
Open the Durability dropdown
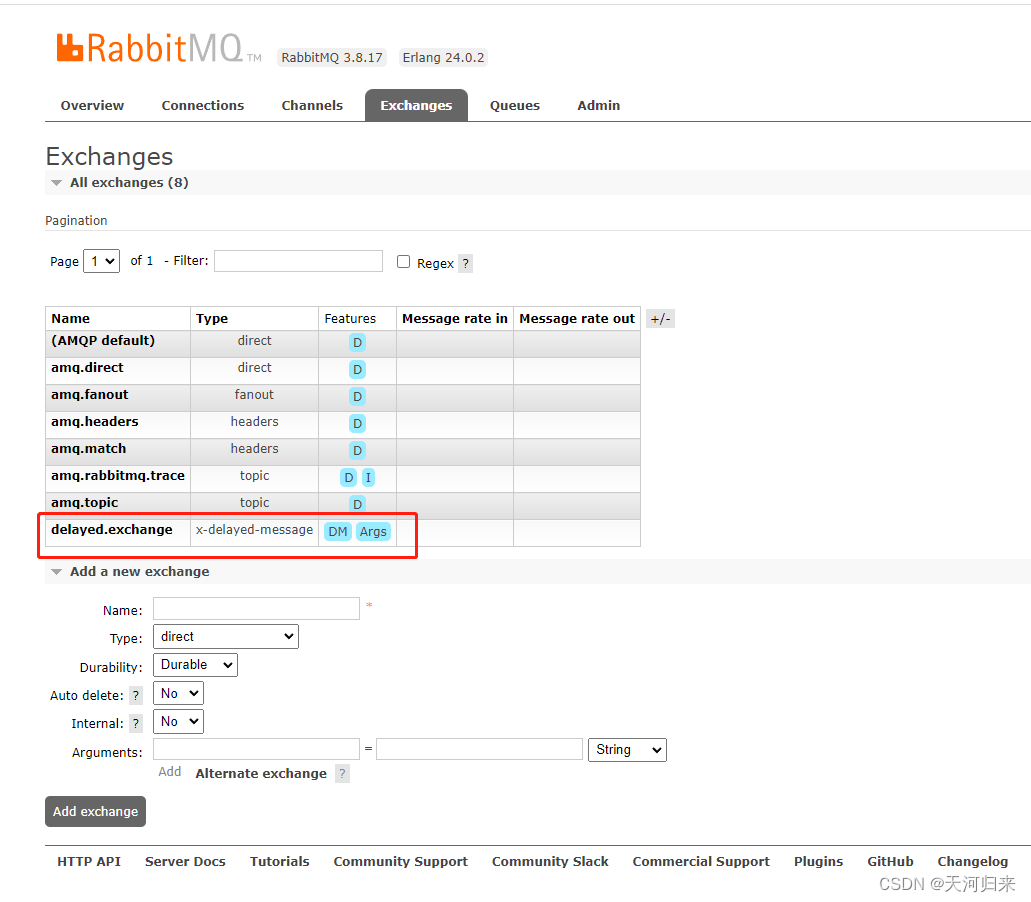195,665
